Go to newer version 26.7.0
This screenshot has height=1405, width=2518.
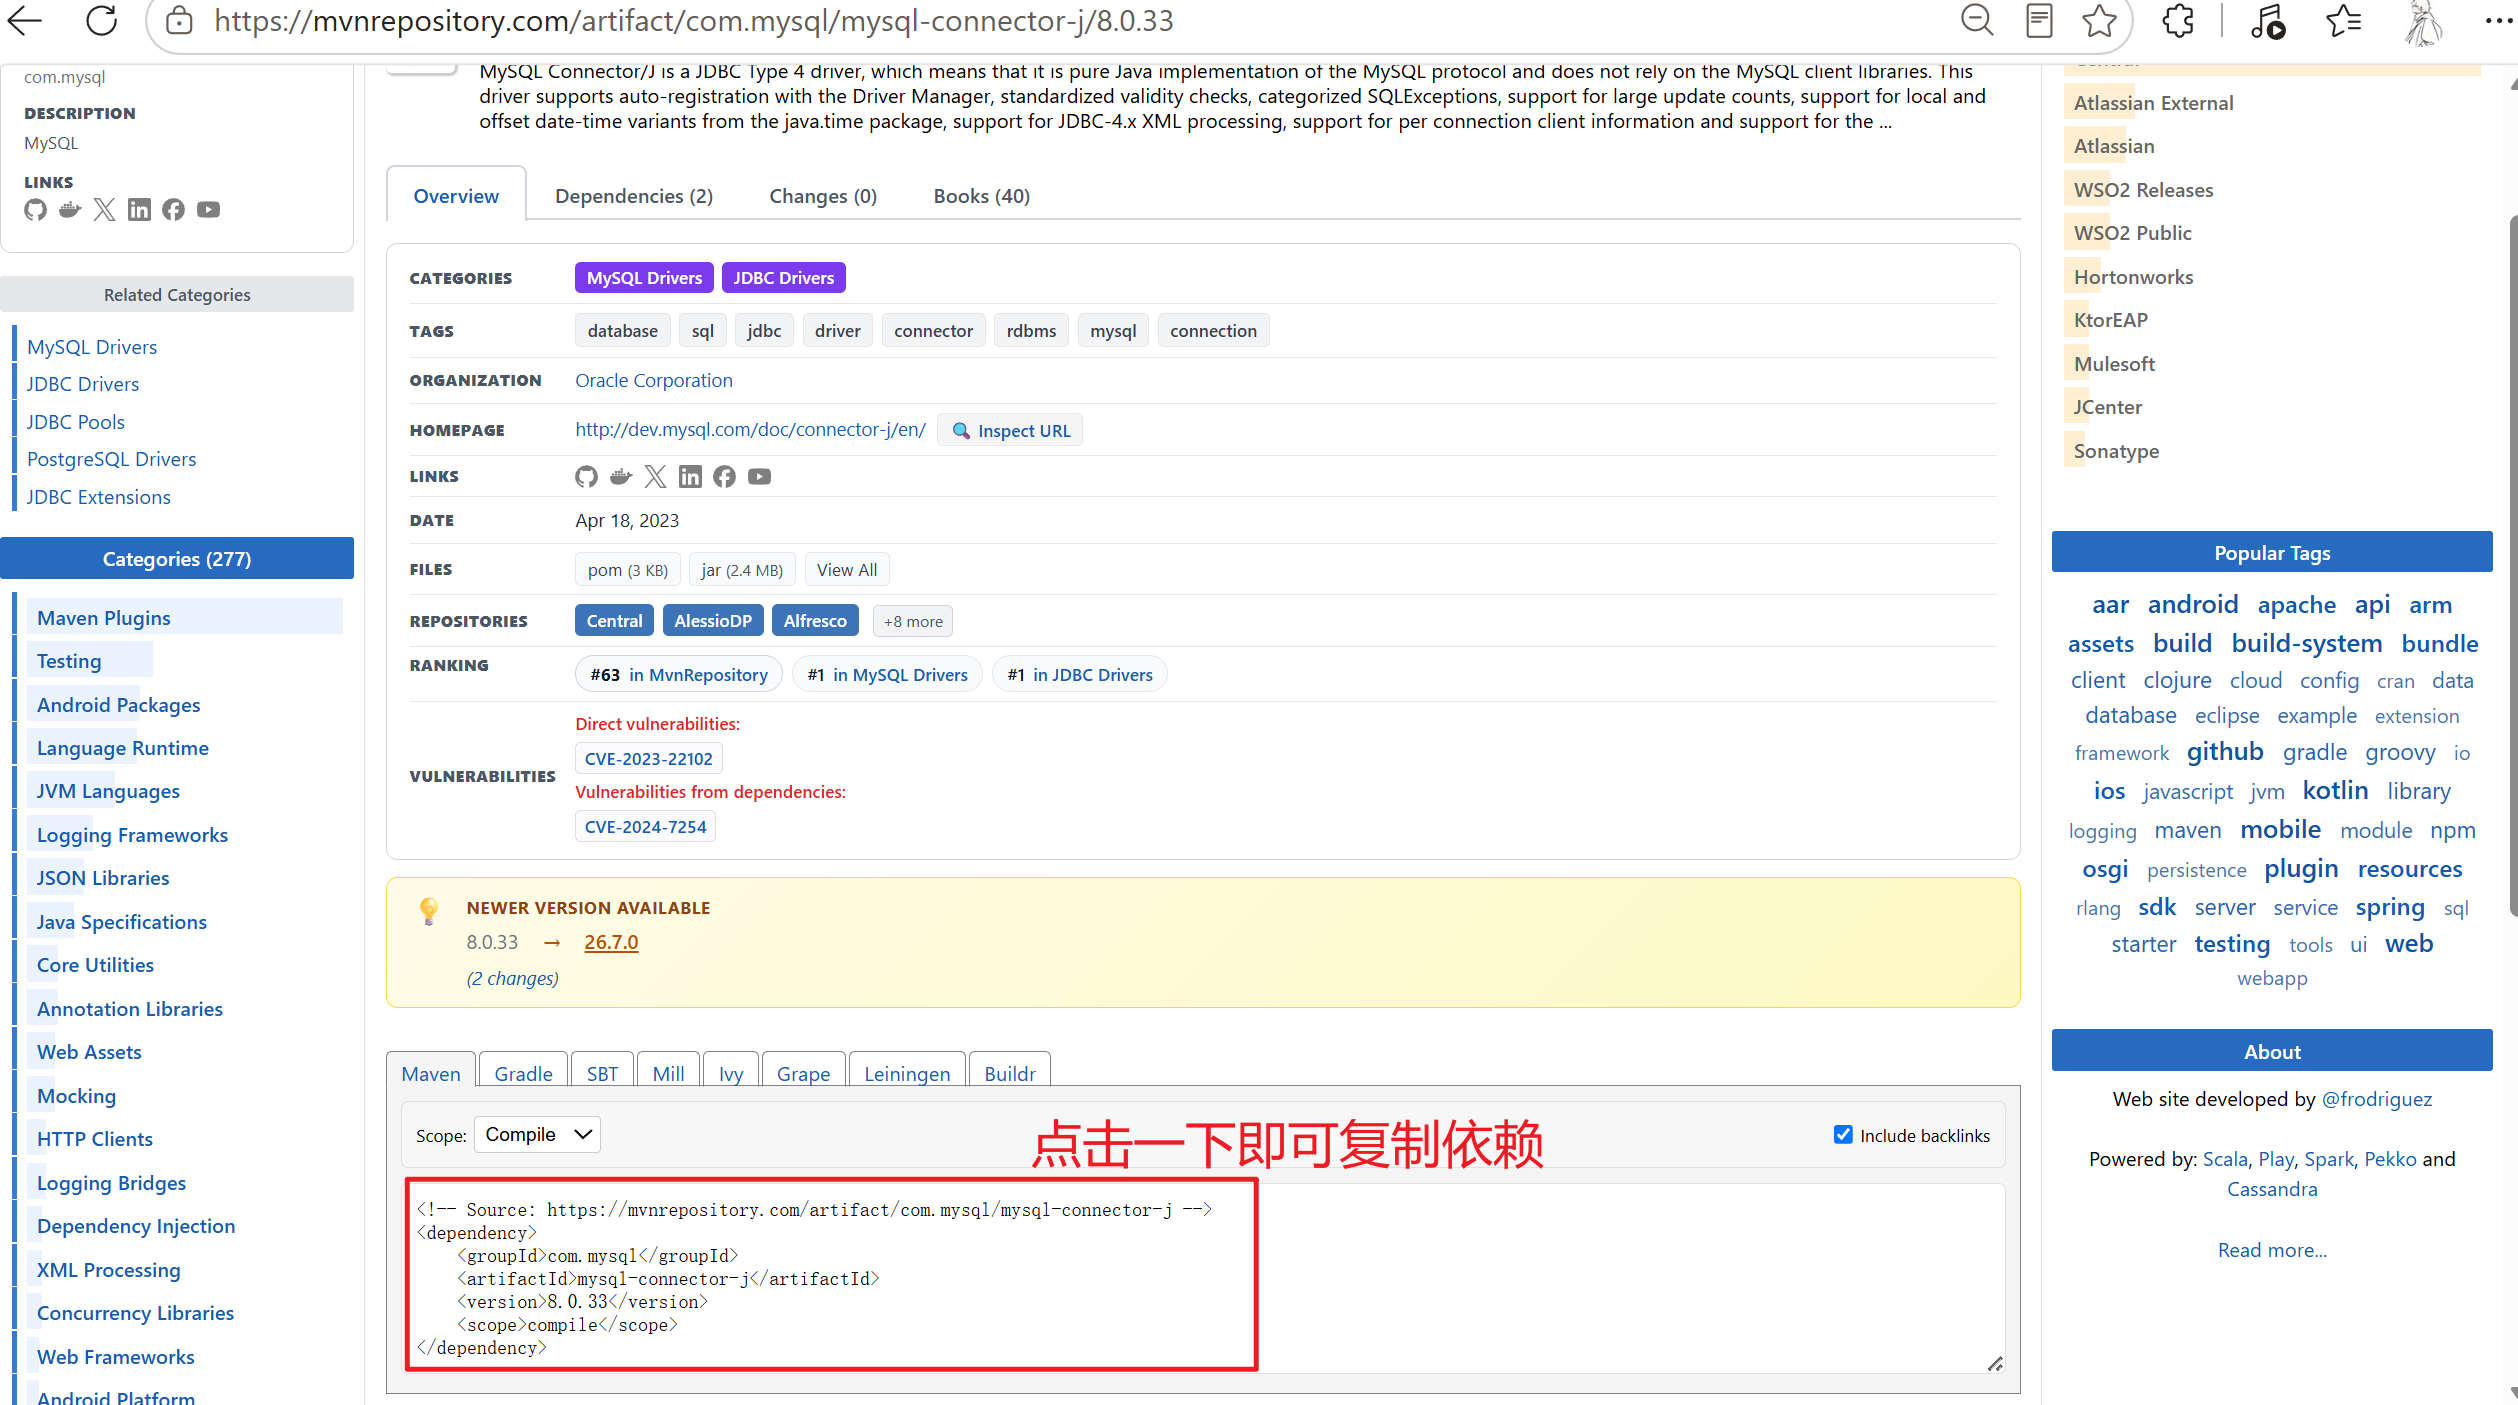(x=611, y=942)
